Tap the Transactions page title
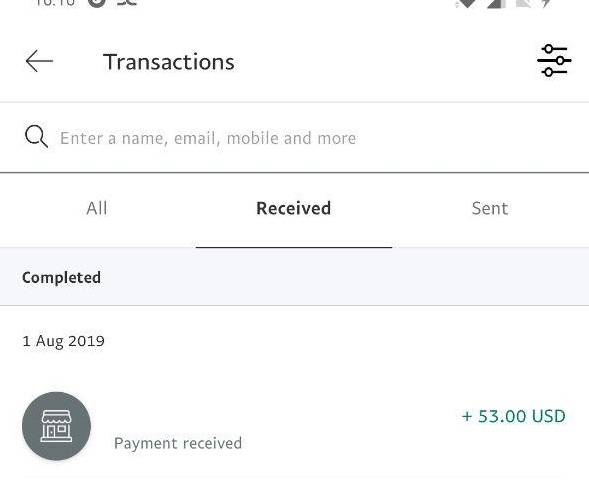The height and width of the screenshot is (491, 589). point(169,62)
